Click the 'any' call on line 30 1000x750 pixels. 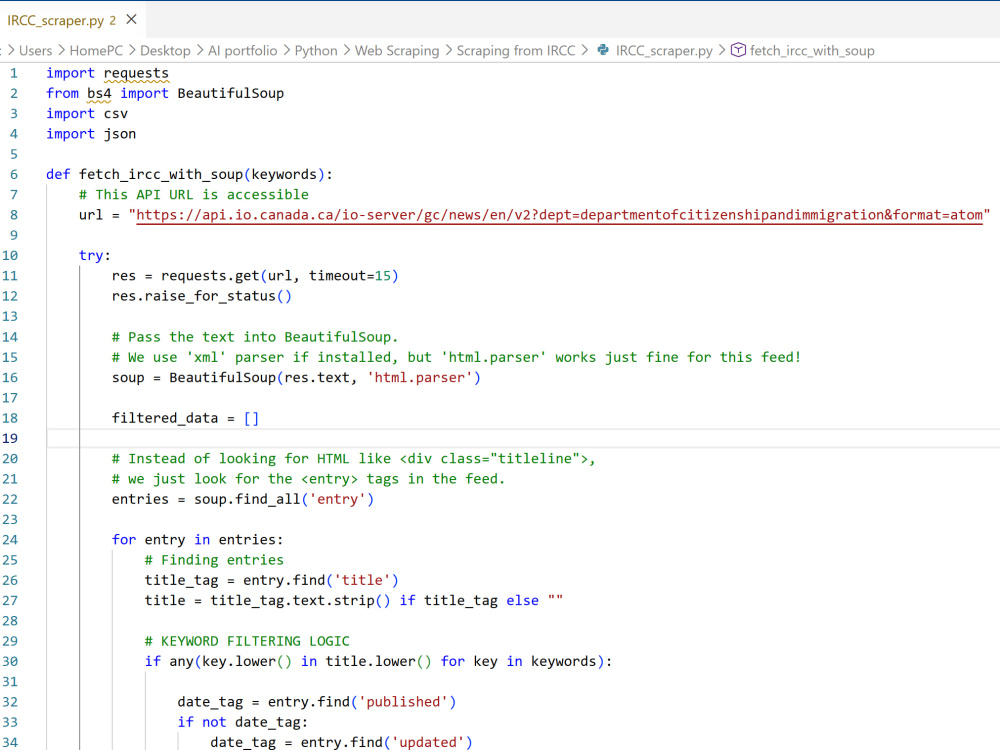point(181,661)
